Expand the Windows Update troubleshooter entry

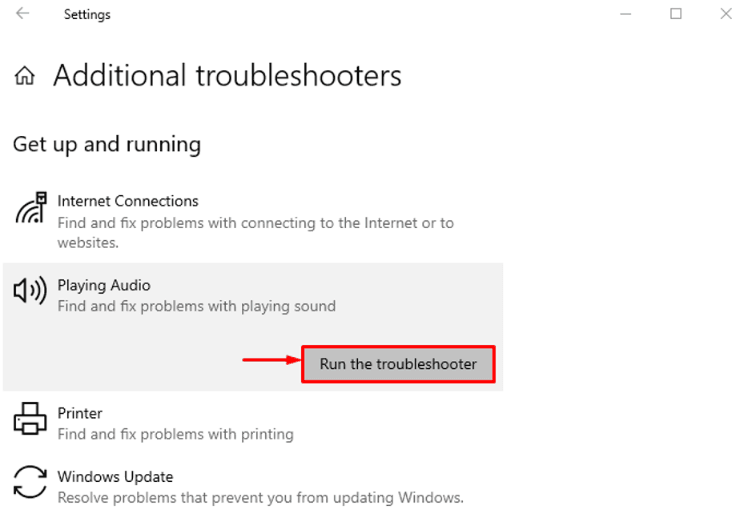point(115,477)
